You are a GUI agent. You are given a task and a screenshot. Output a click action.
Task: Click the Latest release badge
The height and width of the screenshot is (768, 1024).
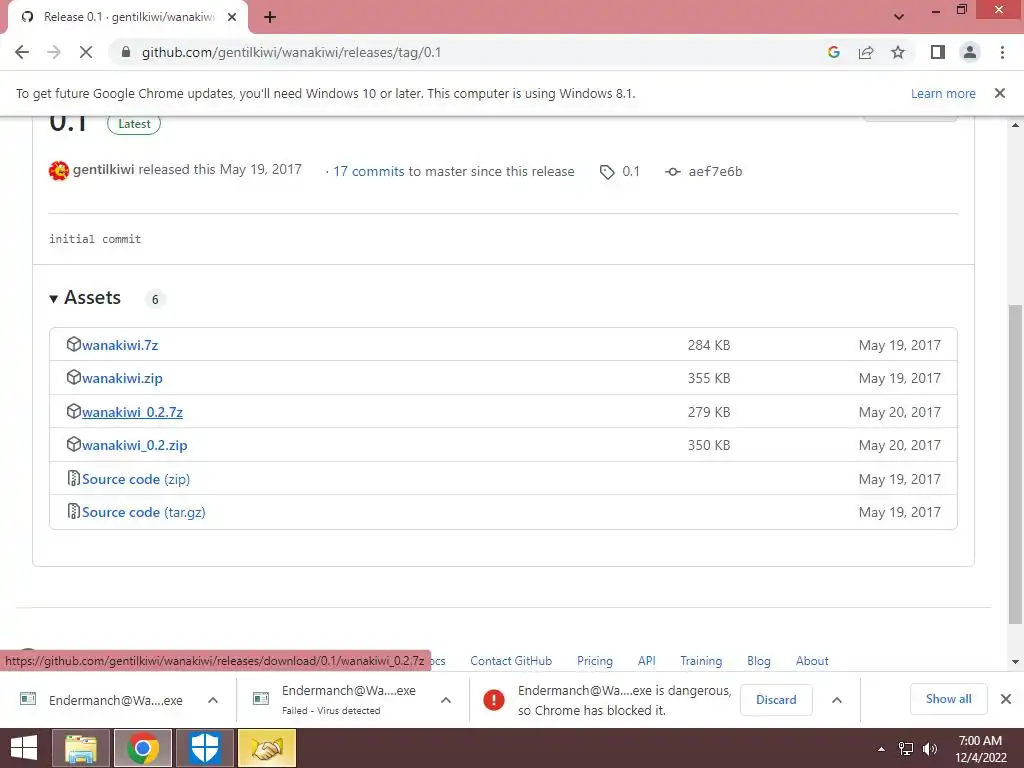[x=134, y=123]
